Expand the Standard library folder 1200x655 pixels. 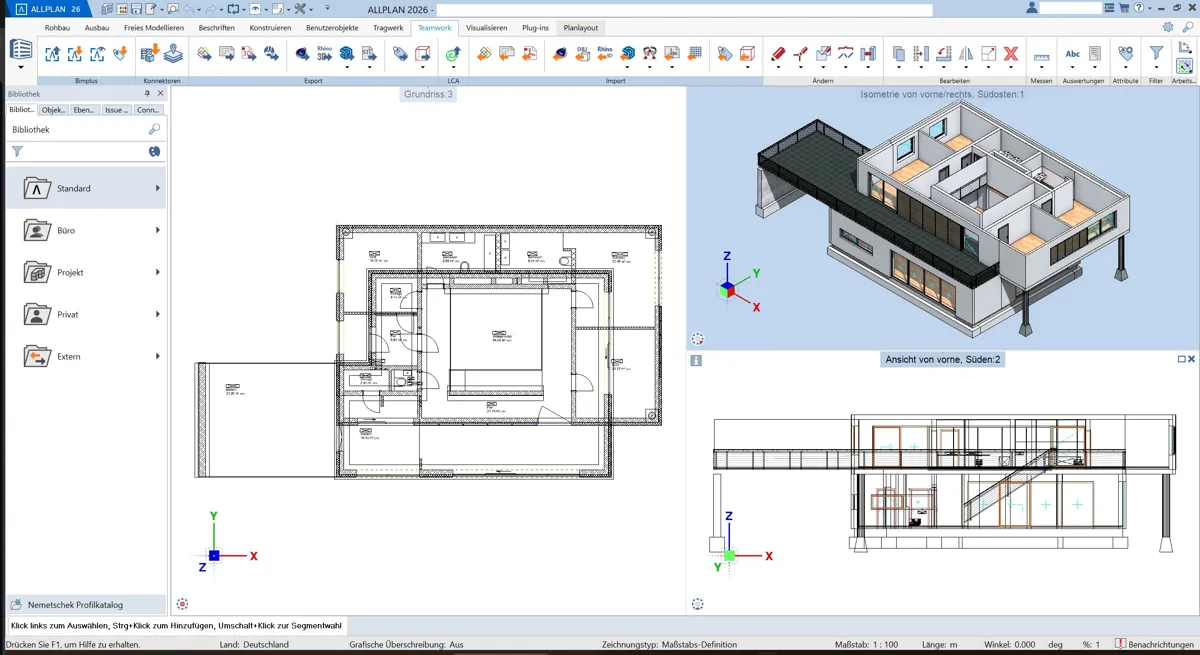coord(157,188)
